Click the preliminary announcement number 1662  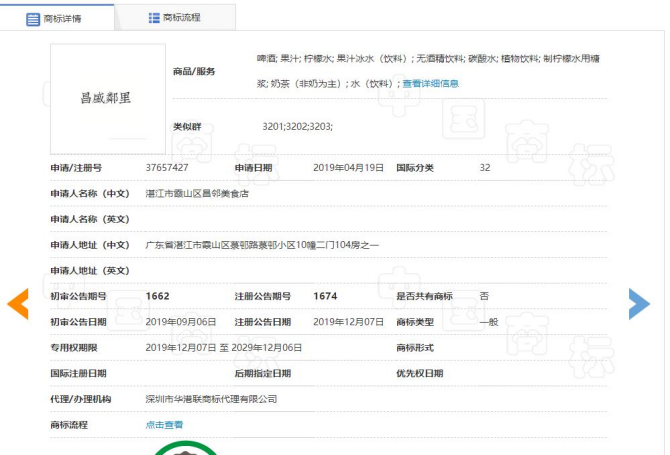pos(158,296)
